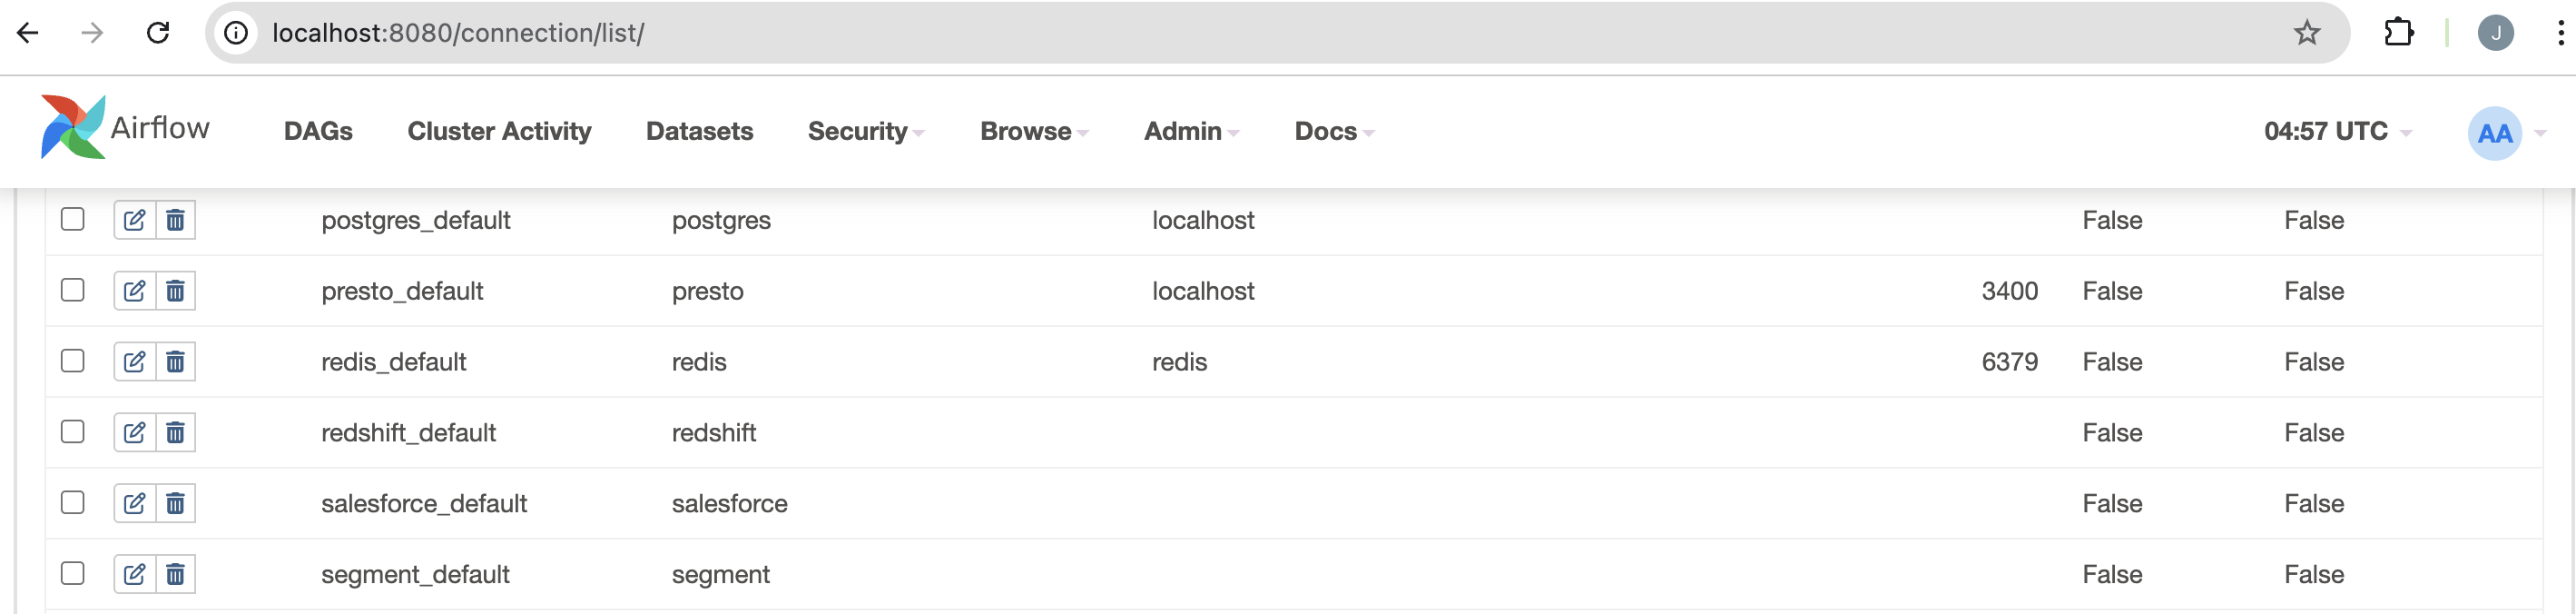
Task: Edit the salesforce_default connection
Action: [135, 503]
